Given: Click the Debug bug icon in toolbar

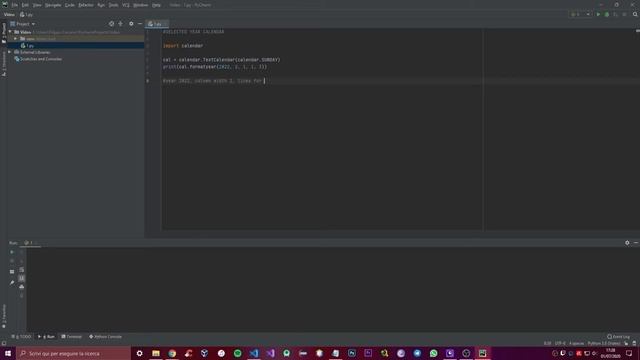Looking at the screenshot, I should coord(607,14).
